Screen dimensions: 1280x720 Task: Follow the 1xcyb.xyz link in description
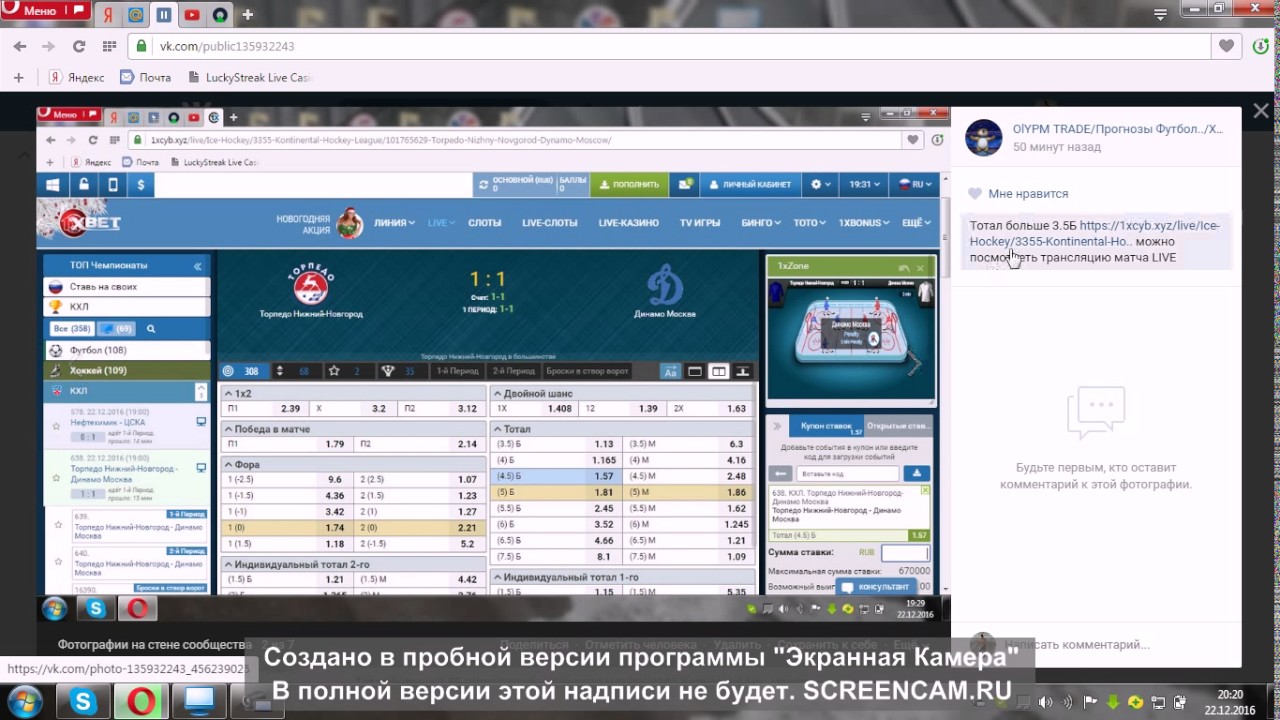1095,233
